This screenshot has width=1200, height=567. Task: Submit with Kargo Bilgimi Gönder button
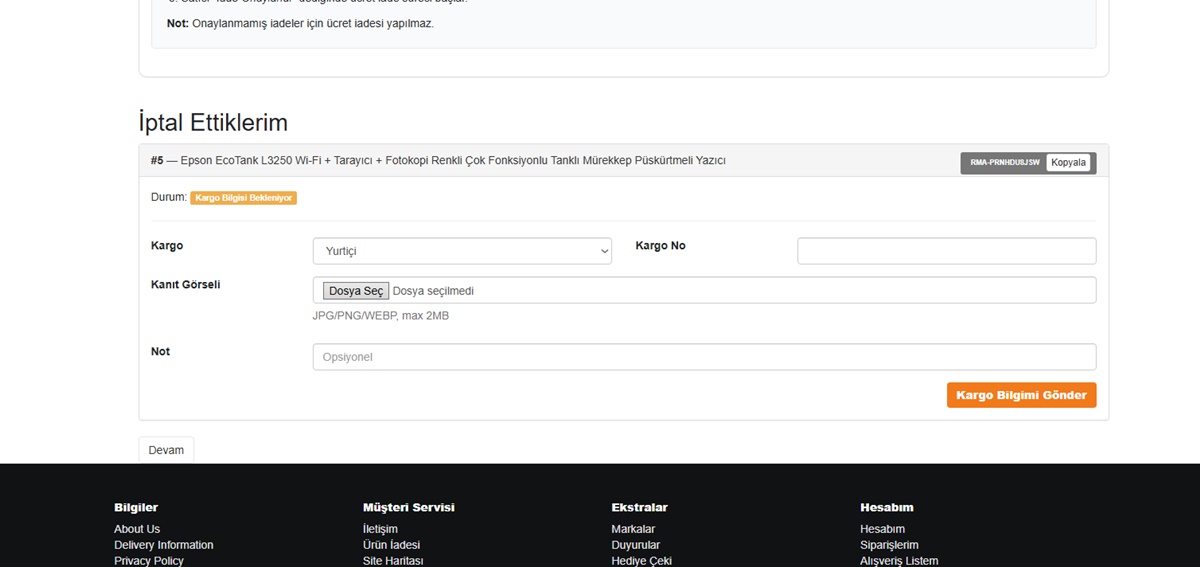pos(1021,395)
